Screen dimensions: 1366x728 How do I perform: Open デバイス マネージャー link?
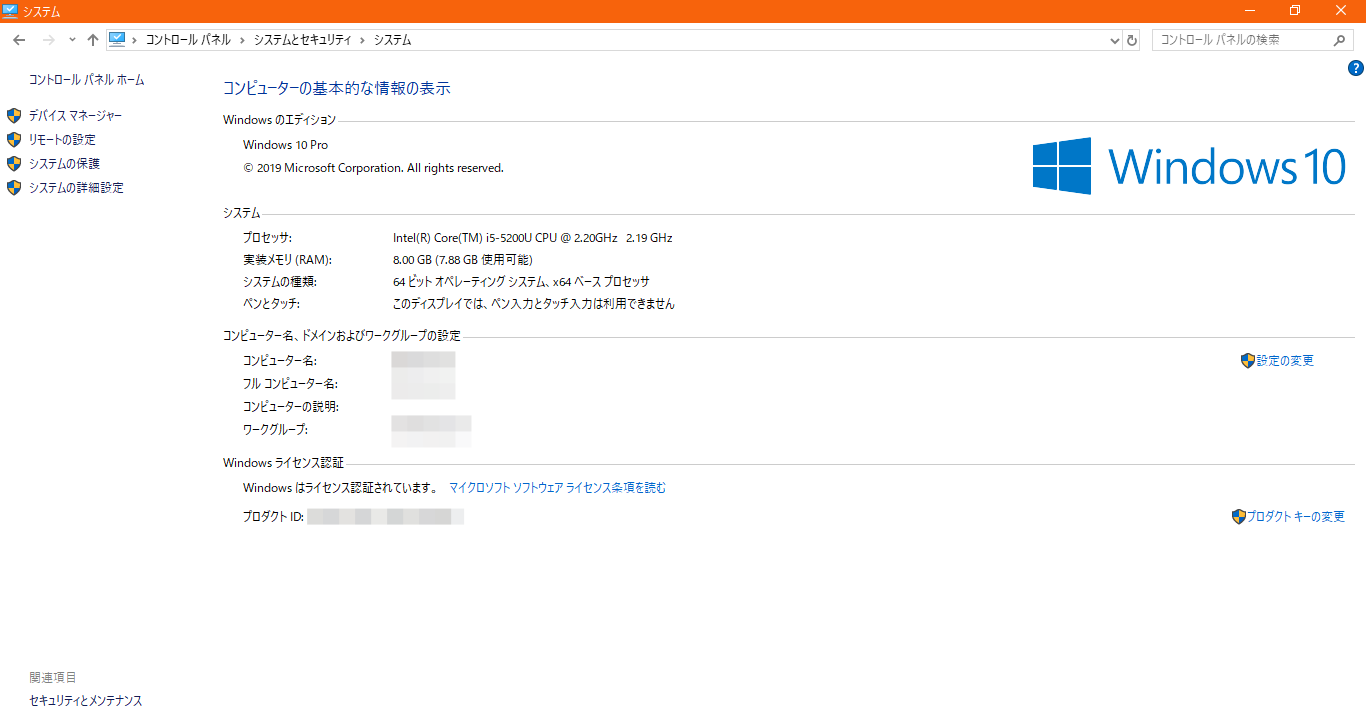(x=75, y=116)
